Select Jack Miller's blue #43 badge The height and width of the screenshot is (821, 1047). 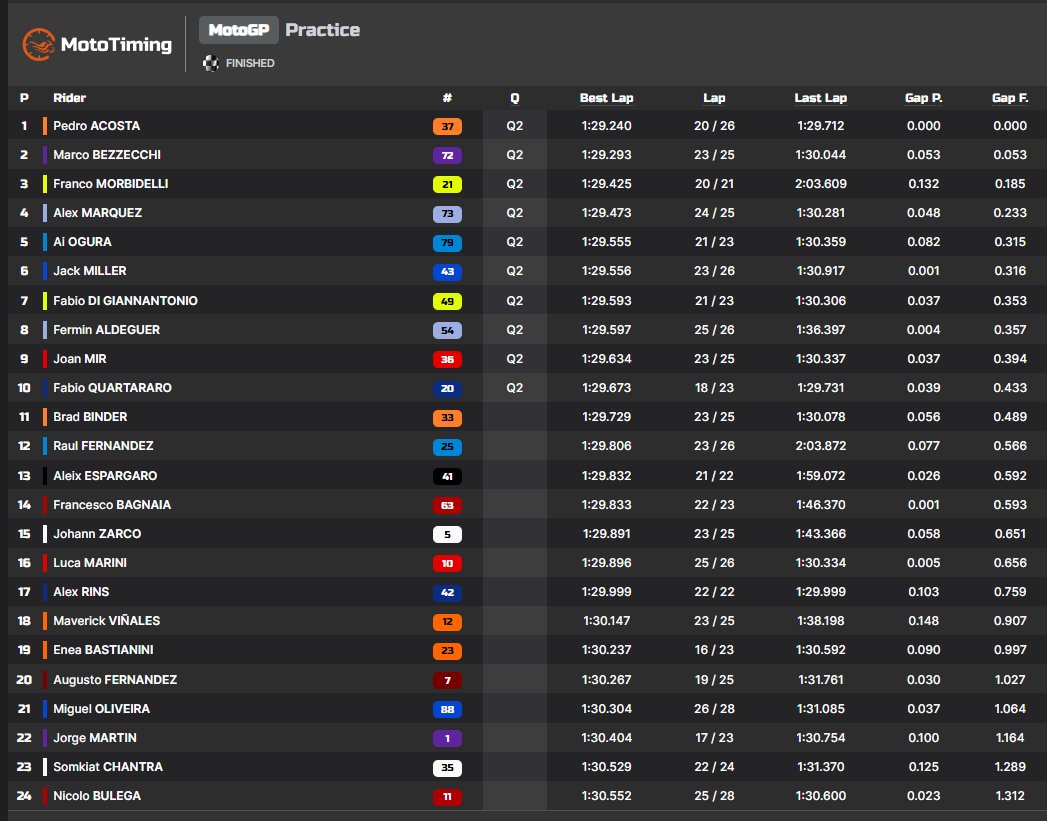[447, 271]
